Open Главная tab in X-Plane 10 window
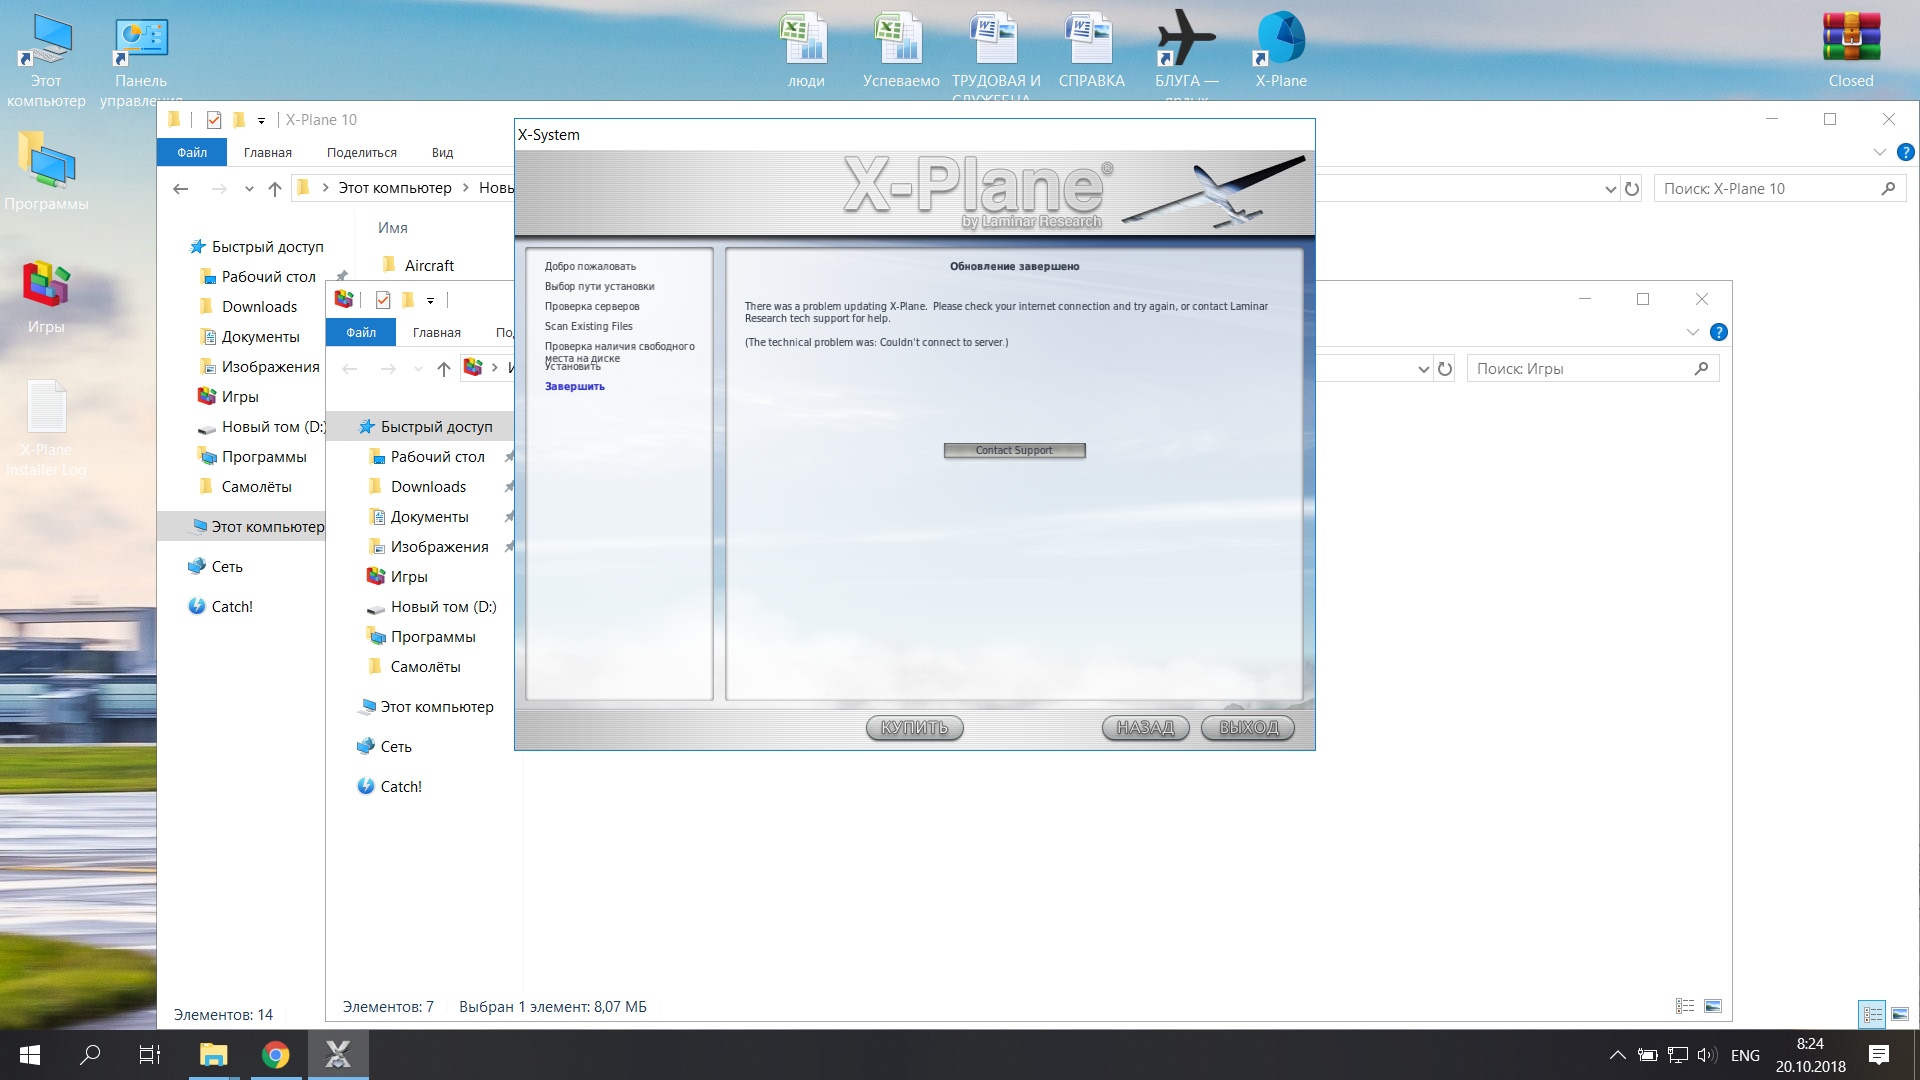This screenshot has width=1920, height=1080. tap(268, 153)
